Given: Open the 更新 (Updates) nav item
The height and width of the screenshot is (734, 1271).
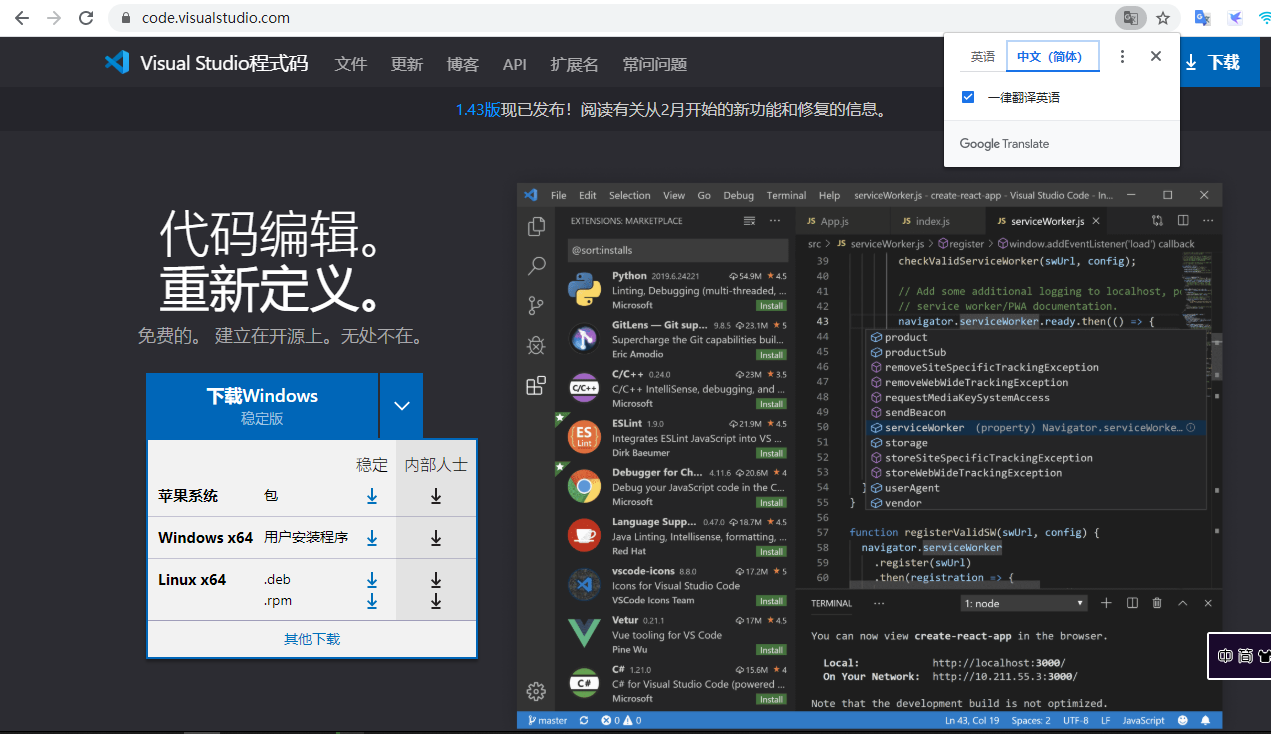Looking at the screenshot, I should coord(407,64).
